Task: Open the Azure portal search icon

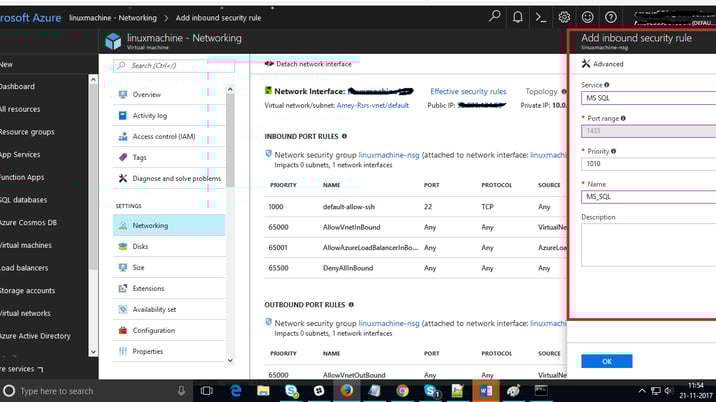Action: click(494, 17)
